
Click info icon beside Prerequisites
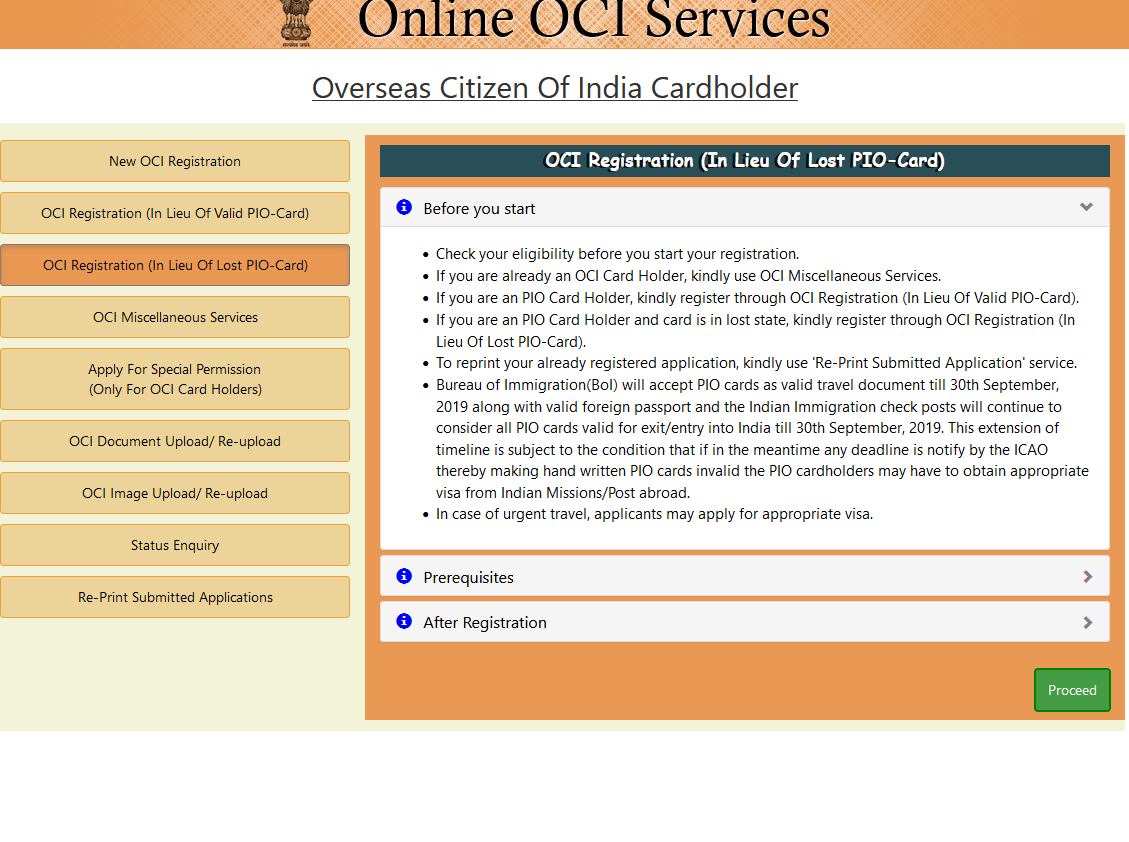click(404, 576)
